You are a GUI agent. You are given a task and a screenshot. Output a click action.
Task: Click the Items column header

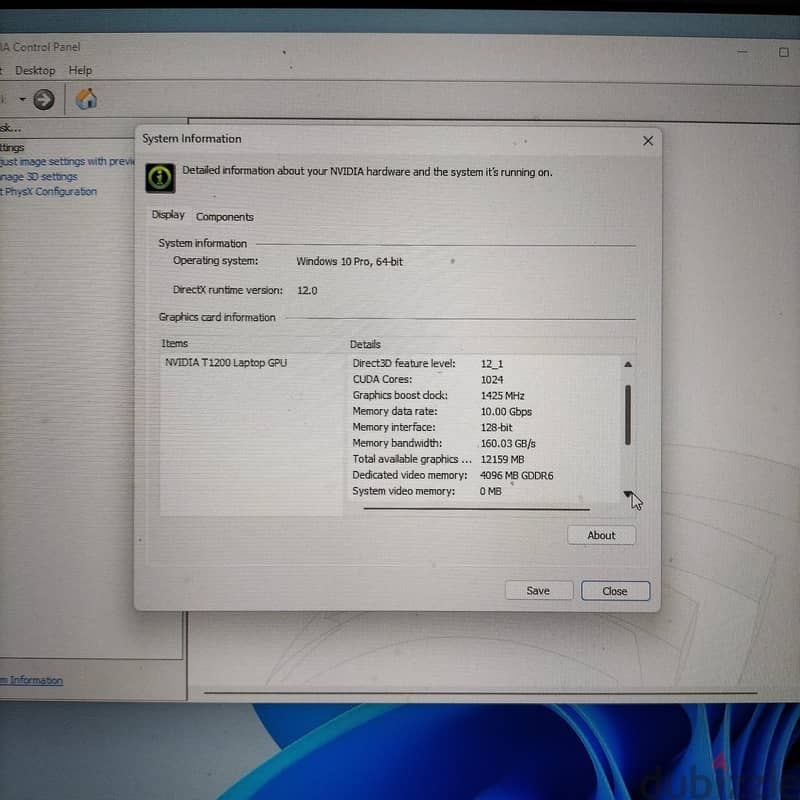click(174, 343)
